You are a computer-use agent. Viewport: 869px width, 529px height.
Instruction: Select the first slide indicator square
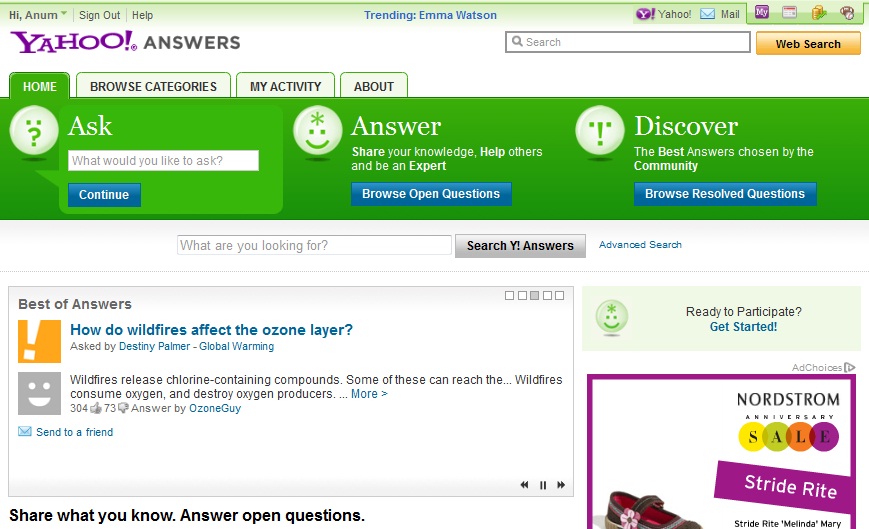click(x=509, y=296)
